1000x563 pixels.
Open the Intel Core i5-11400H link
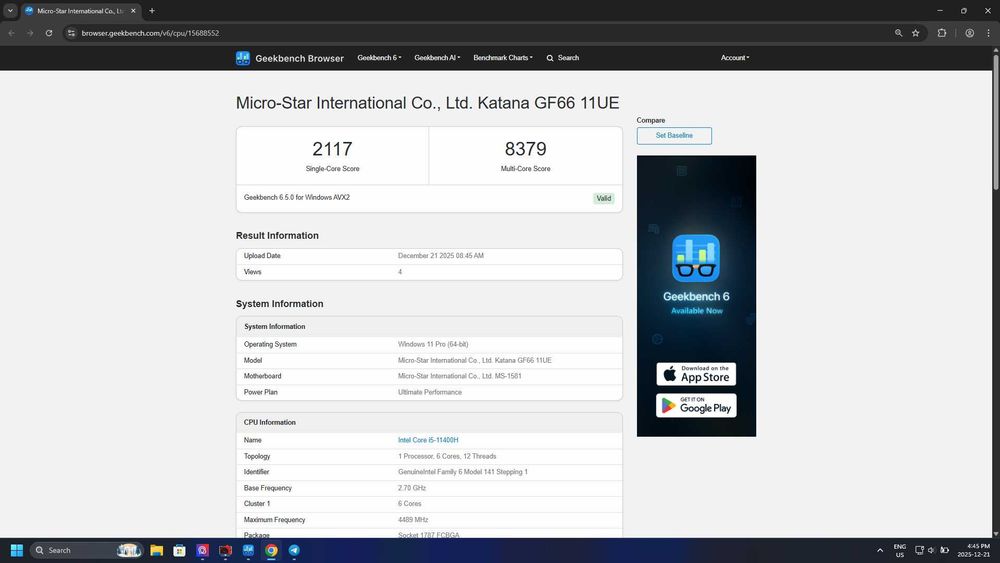[x=428, y=441]
